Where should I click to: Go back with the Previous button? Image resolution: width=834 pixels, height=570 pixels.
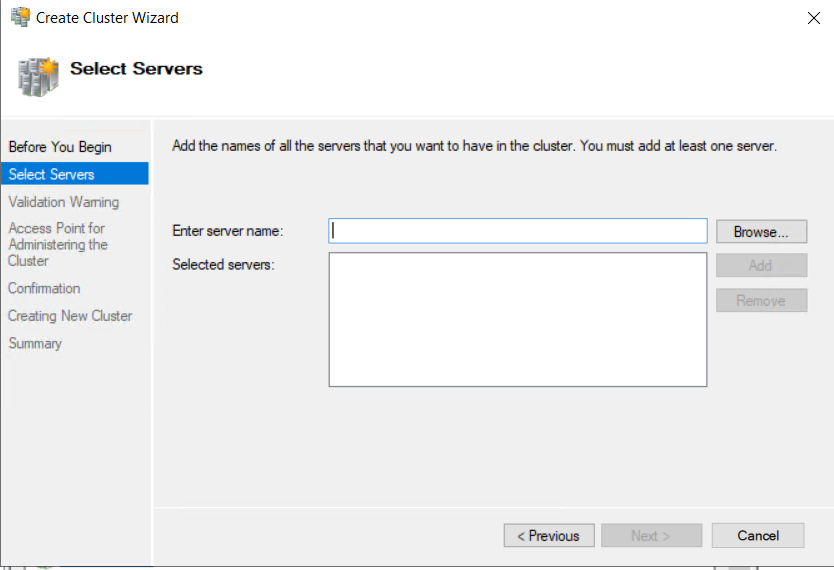pyautogui.click(x=549, y=535)
